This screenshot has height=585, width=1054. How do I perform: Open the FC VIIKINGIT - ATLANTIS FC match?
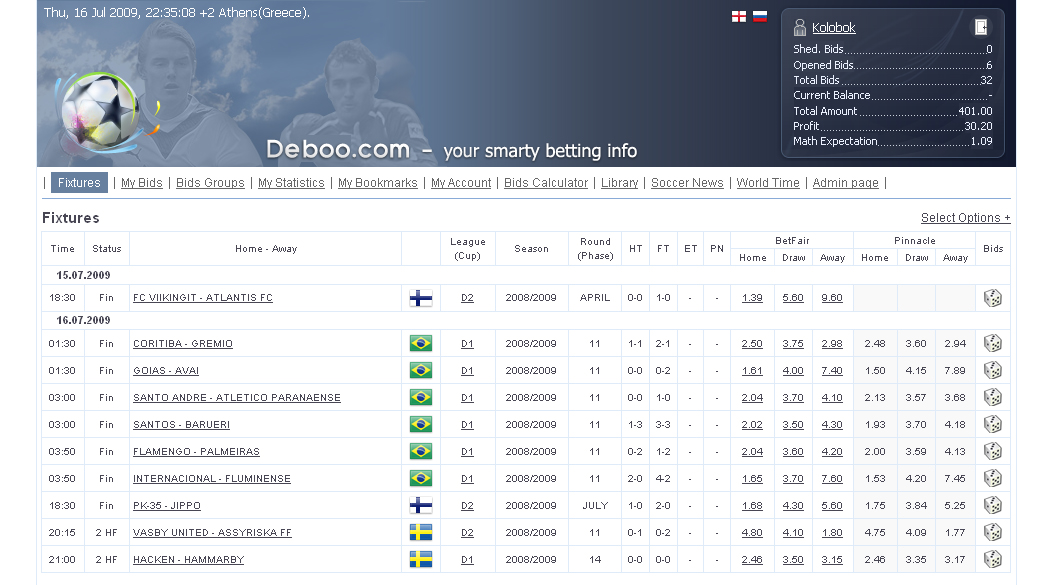tap(203, 298)
